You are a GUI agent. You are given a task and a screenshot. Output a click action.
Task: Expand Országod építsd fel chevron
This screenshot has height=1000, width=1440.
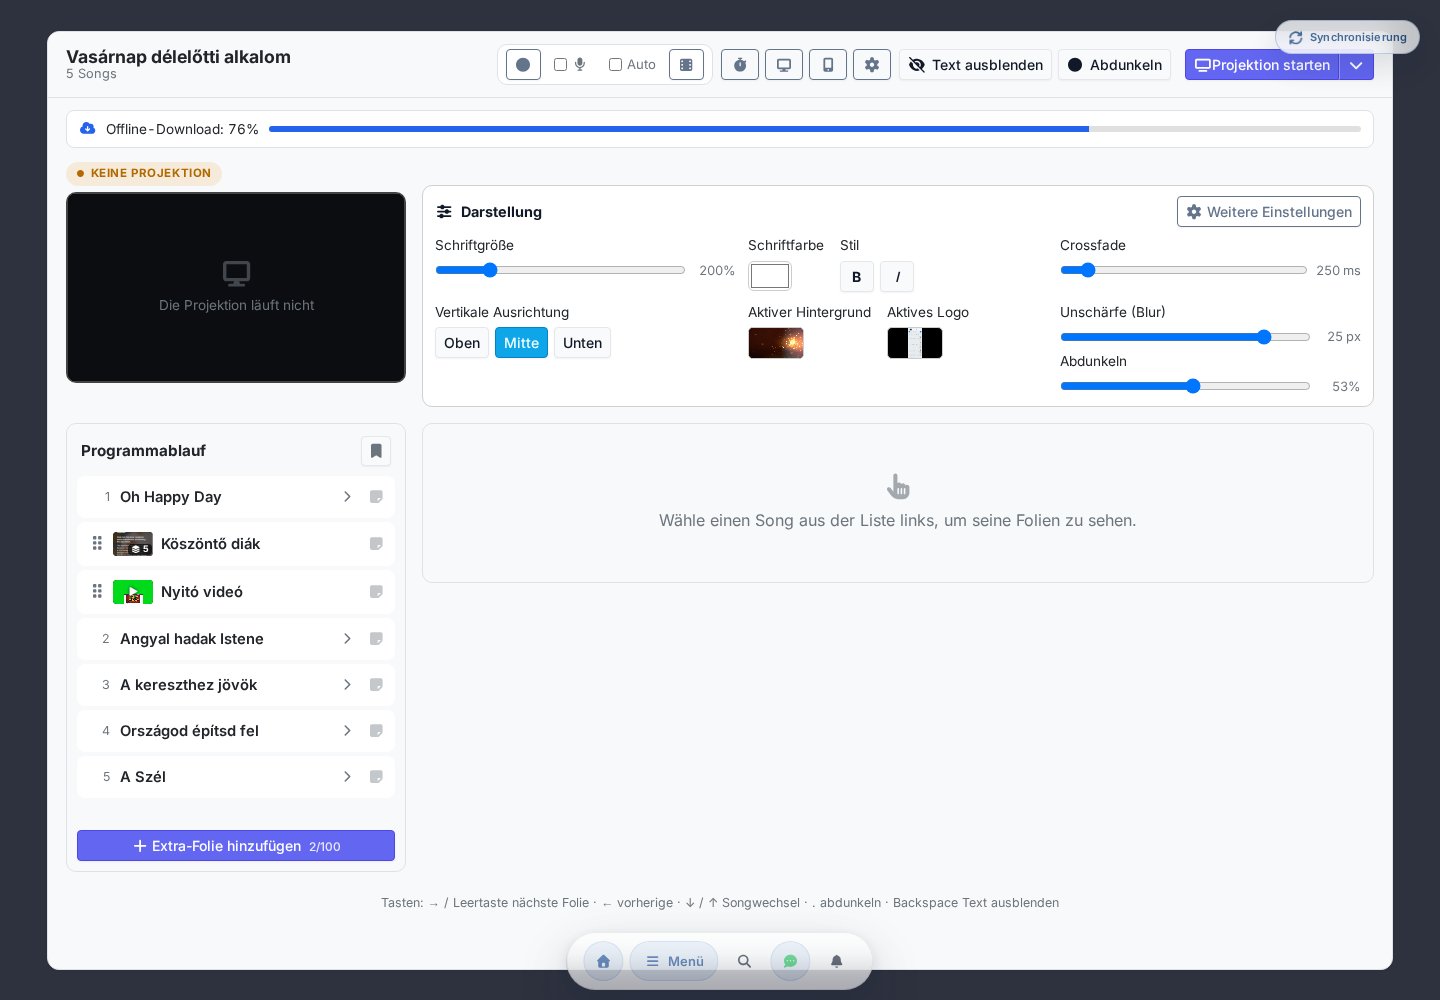(x=347, y=731)
